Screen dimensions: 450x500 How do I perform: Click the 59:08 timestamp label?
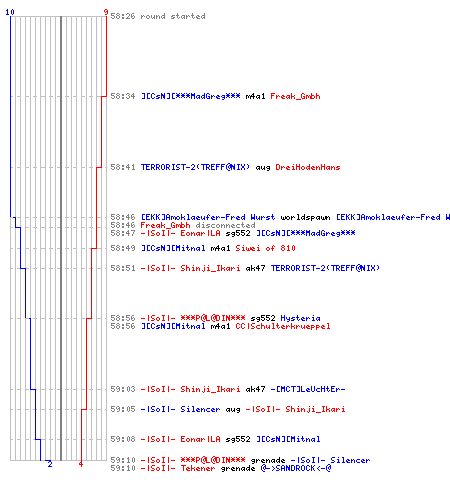pyautogui.click(x=123, y=439)
